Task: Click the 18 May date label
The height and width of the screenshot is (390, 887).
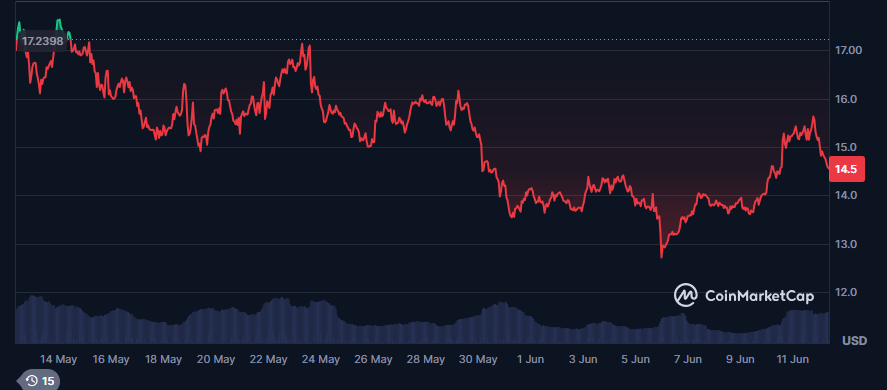Action: [x=163, y=359]
